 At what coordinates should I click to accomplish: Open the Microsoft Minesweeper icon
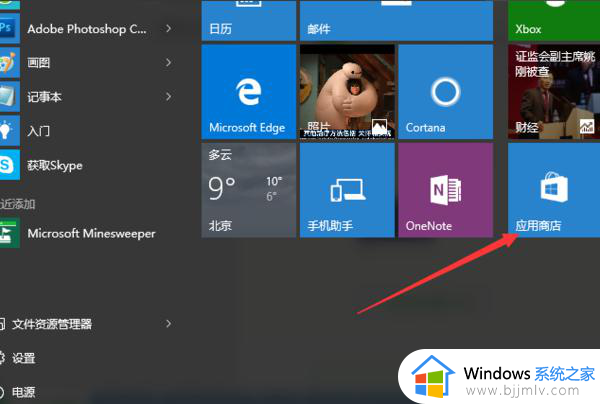click(x=9, y=233)
